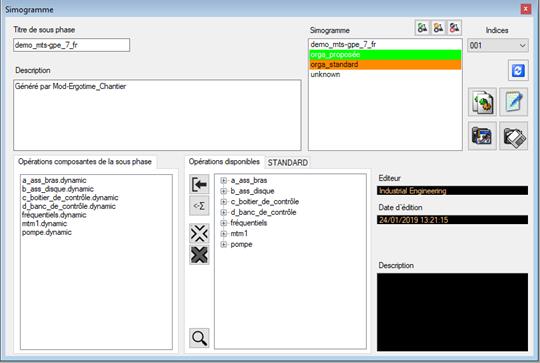Click the red people icon above Simogramme list

point(454,28)
